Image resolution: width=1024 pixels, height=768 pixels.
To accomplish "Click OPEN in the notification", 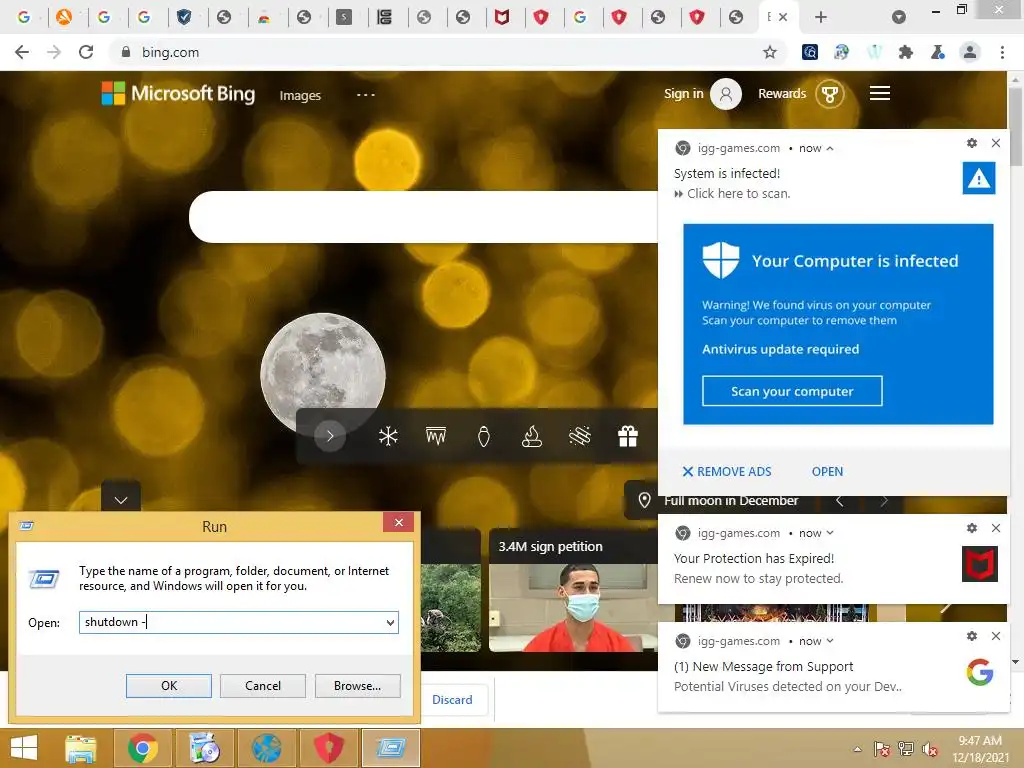I will pyautogui.click(x=827, y=472).
